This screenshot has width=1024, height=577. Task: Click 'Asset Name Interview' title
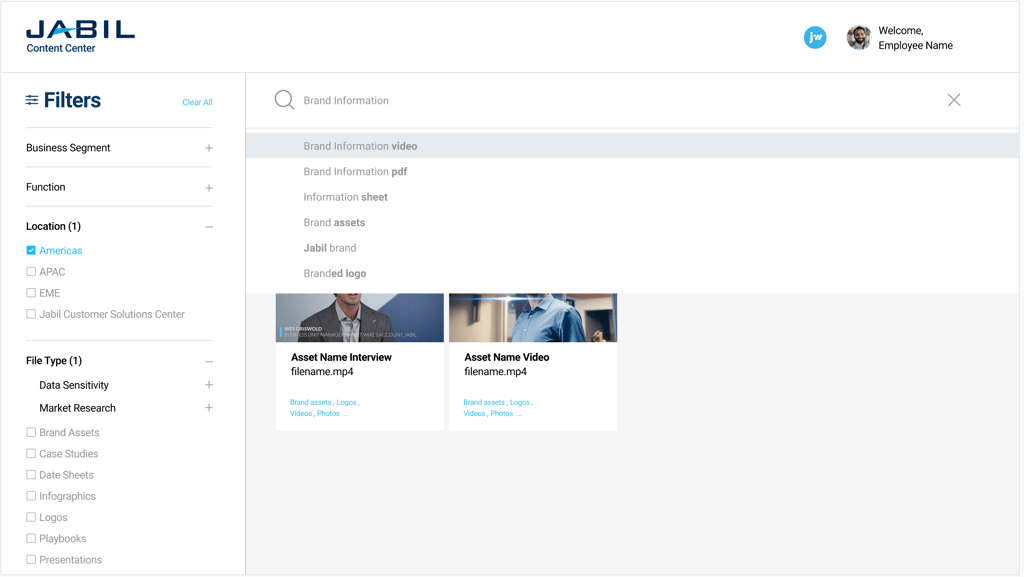342,358
